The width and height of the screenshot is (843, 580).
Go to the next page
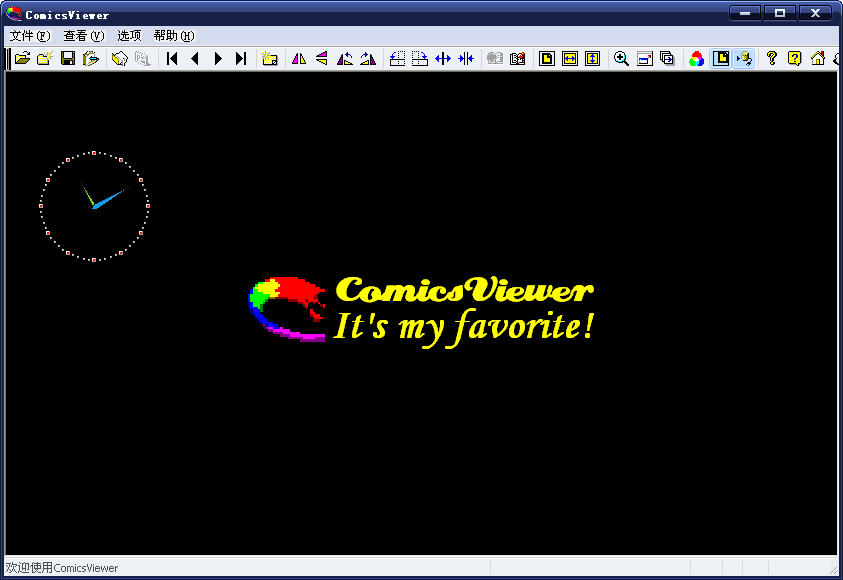click(218, 58)
